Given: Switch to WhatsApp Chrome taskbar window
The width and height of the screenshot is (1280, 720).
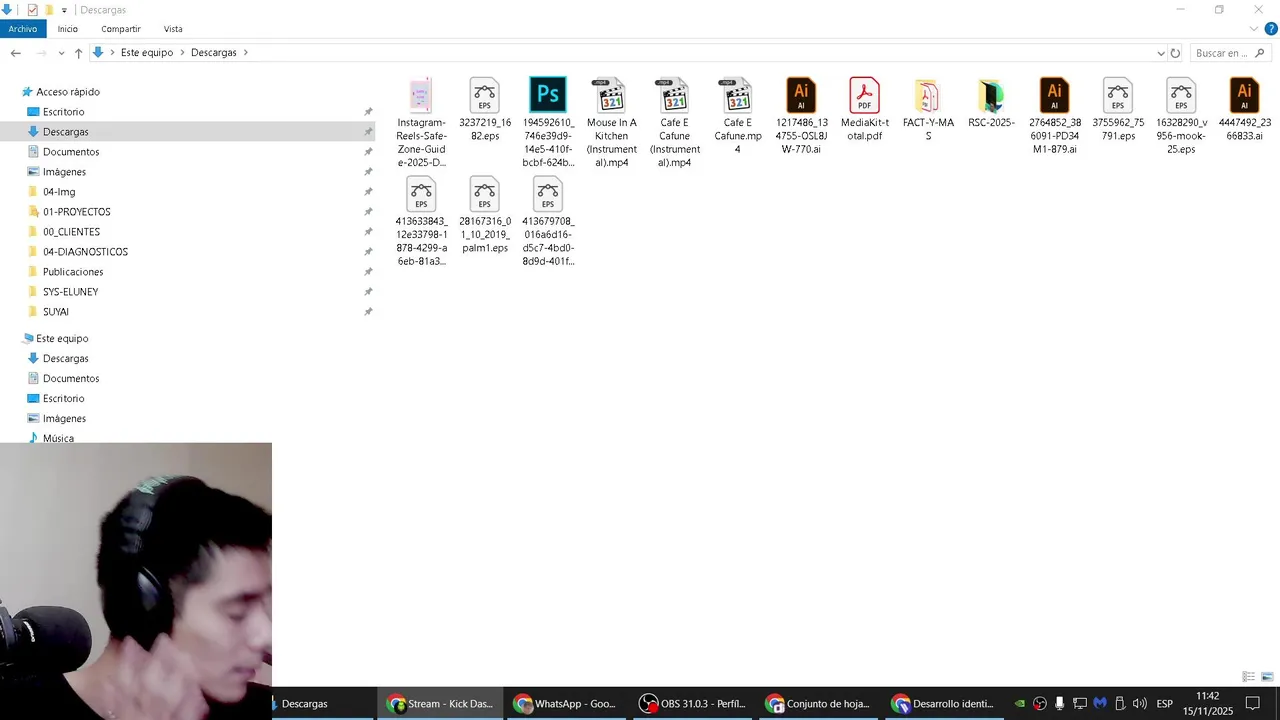Looking at the screenshot, I should pyautogui.click(x=565, y=704).
